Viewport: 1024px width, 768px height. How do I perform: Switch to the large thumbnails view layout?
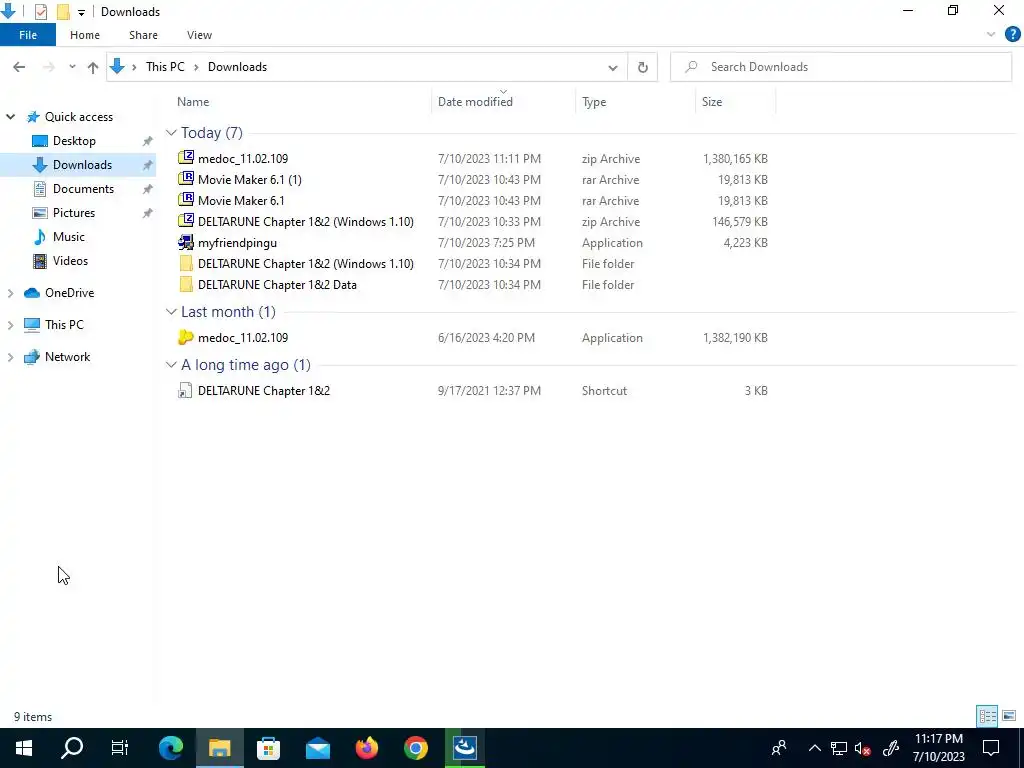click(1009, 716)
